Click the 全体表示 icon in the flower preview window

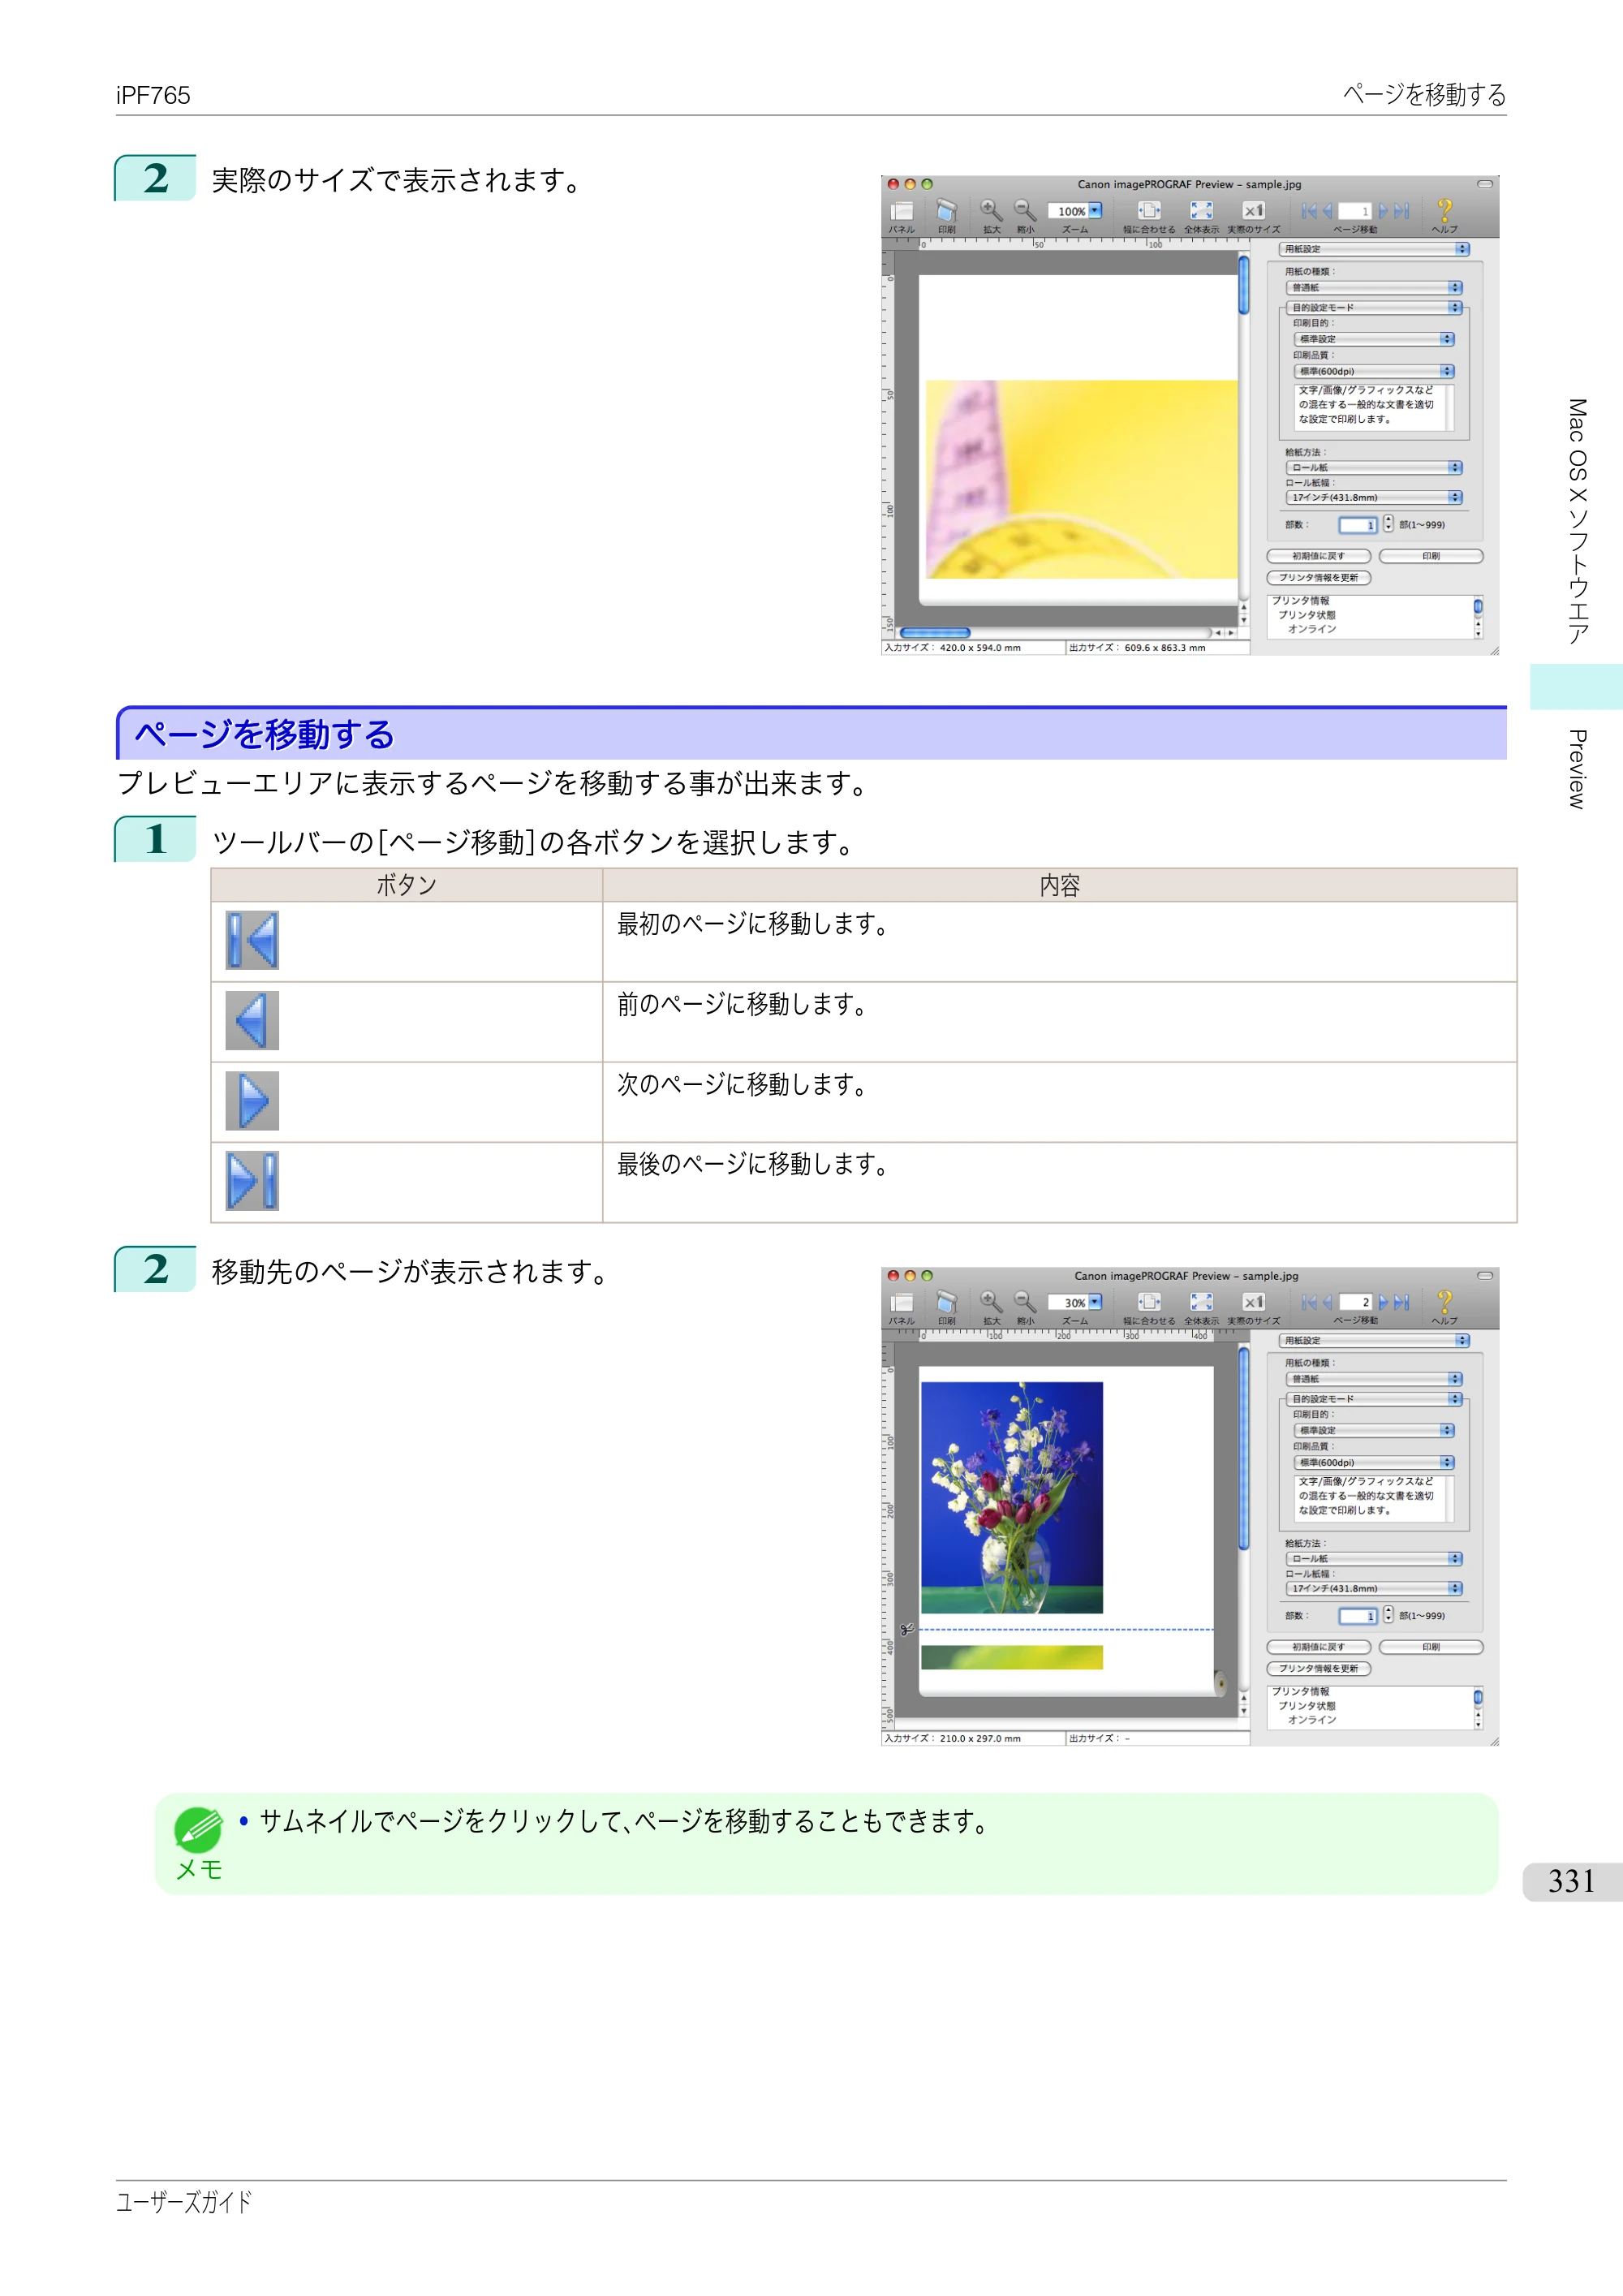(1201, 1301)
